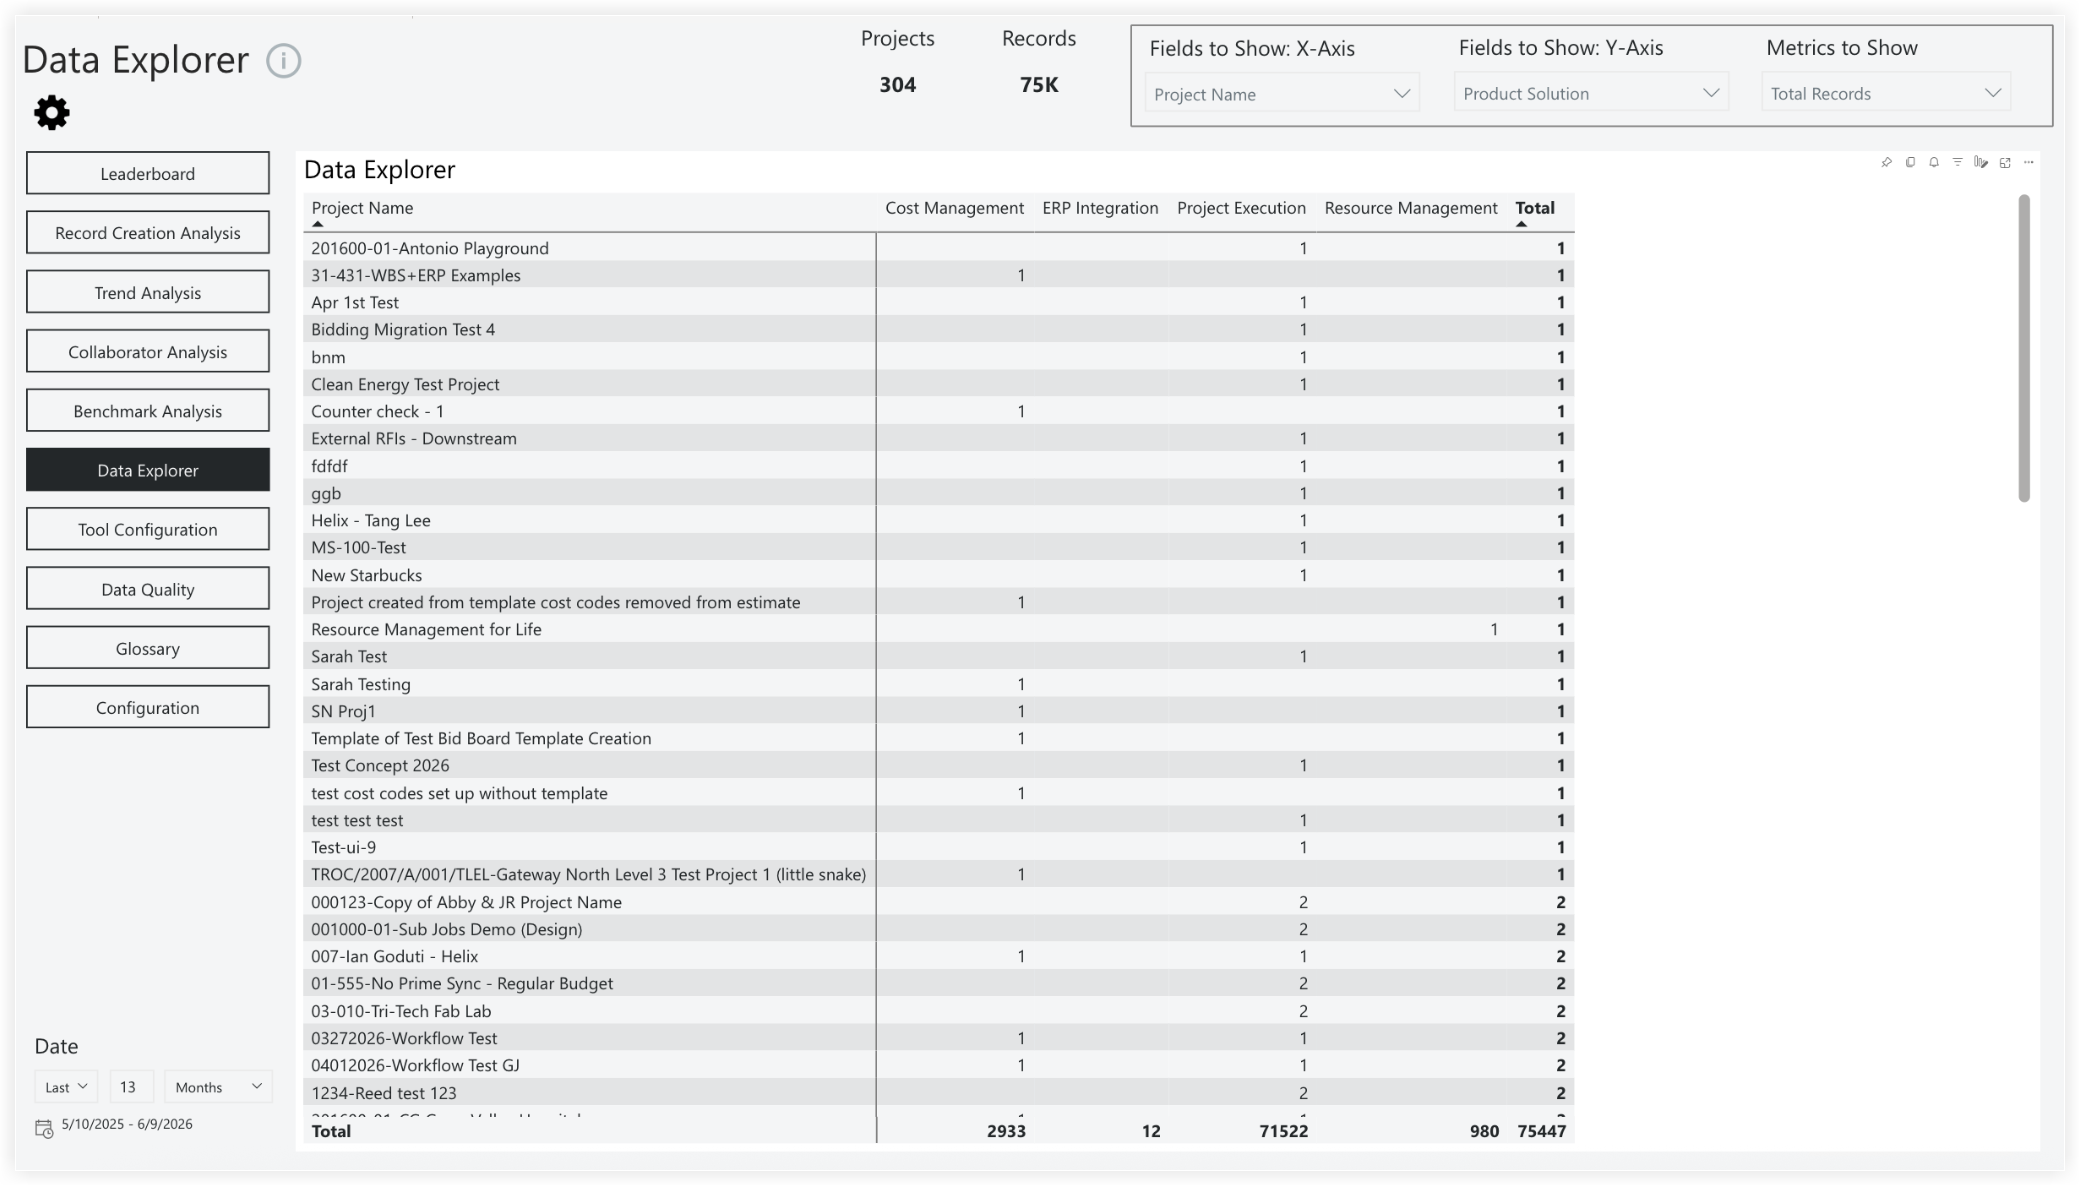Select row 'Helix - Tang Lee'
This screenshot has width=2080, height=1186.
point(938,520)
